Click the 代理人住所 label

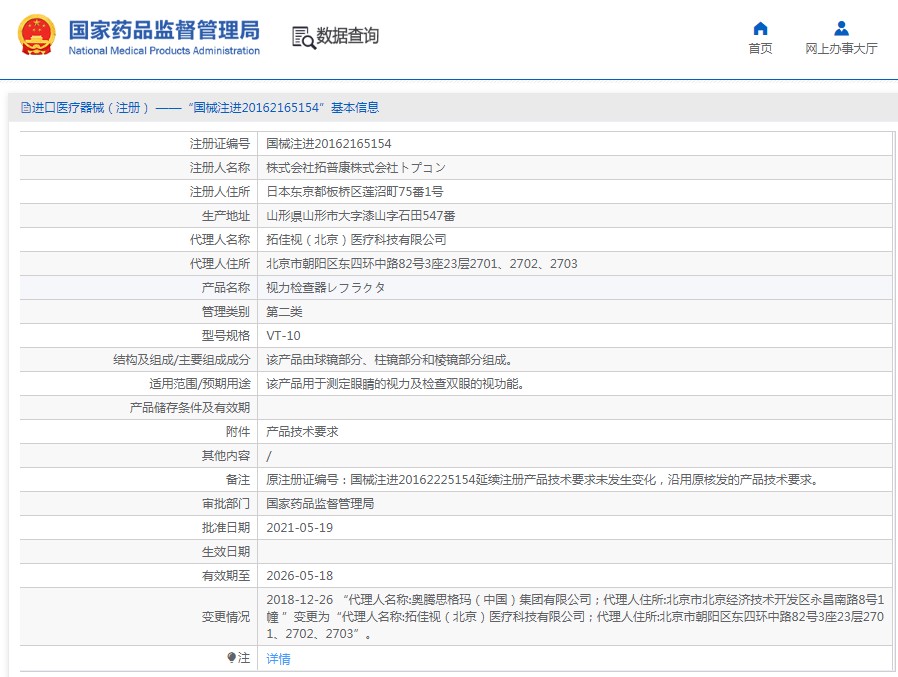(x=220, y=264)
